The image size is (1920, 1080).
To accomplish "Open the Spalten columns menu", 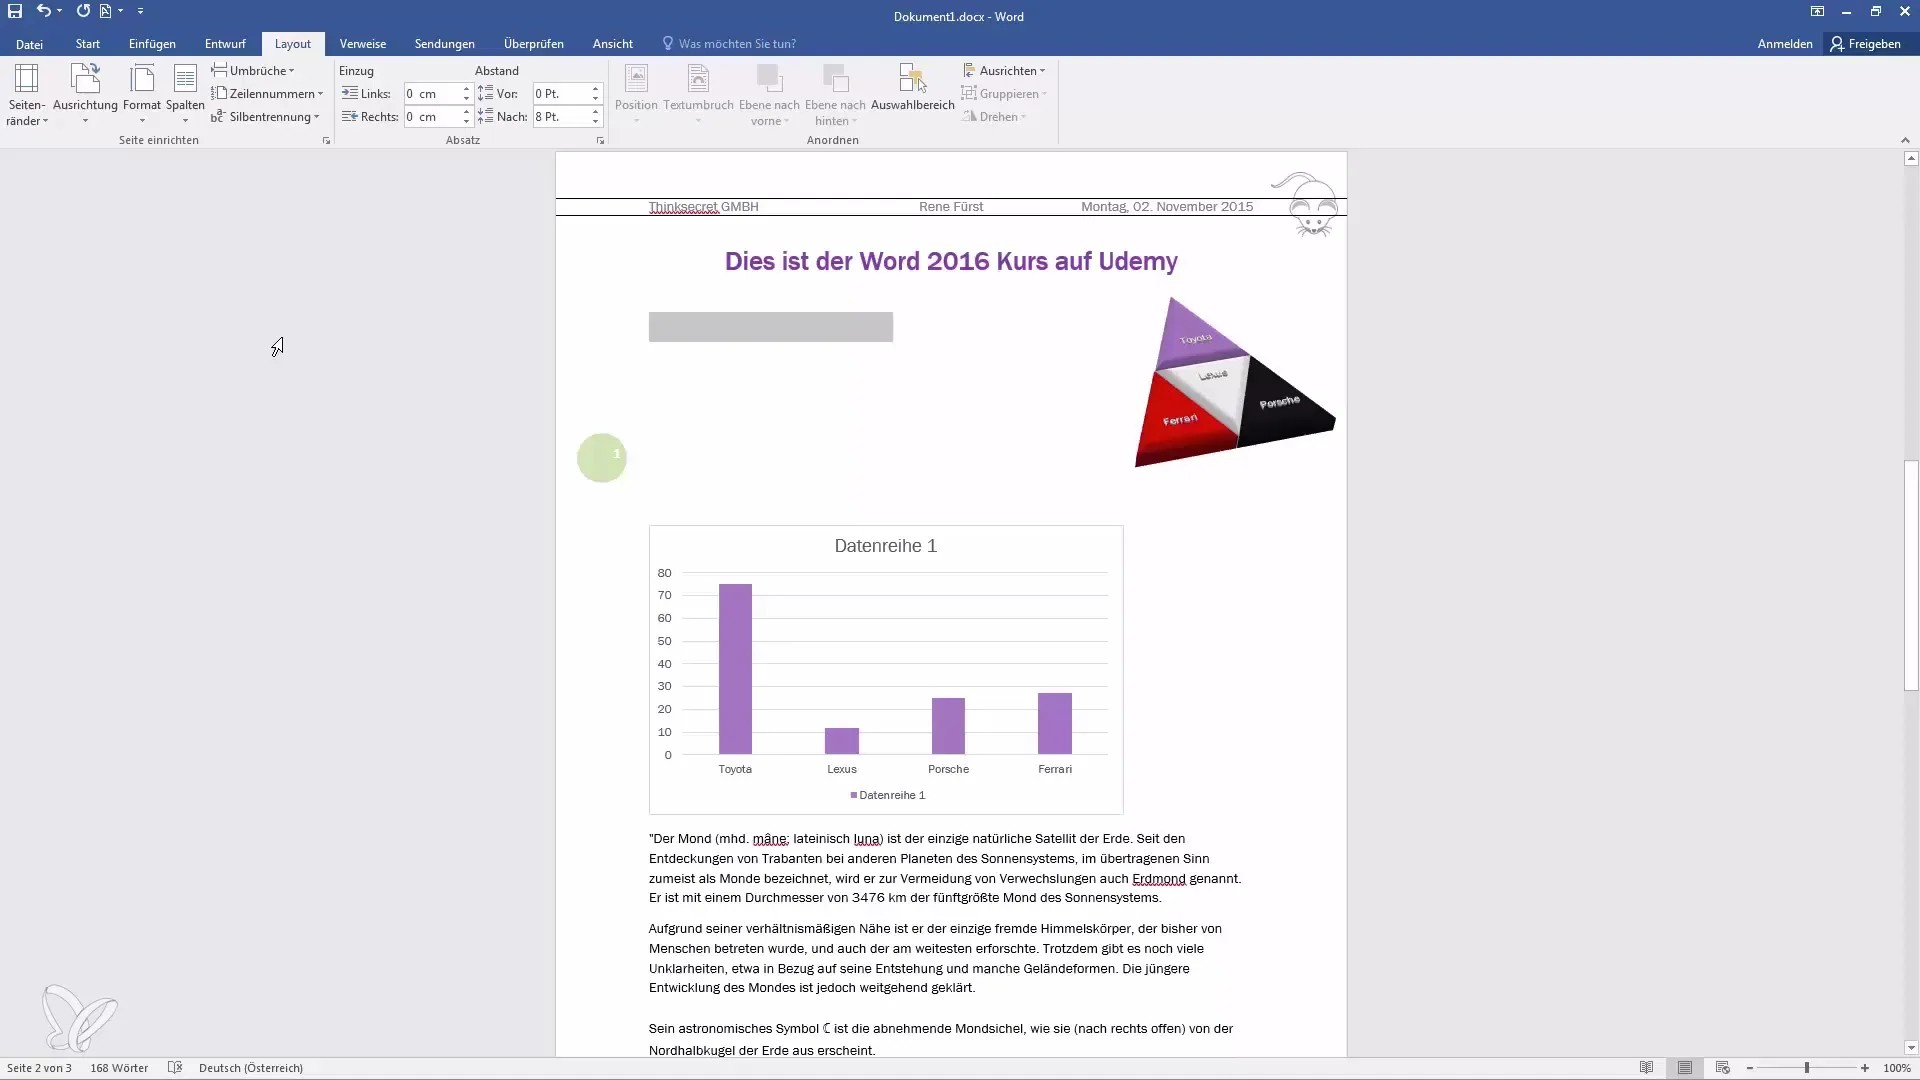I will tap(185, 96).
